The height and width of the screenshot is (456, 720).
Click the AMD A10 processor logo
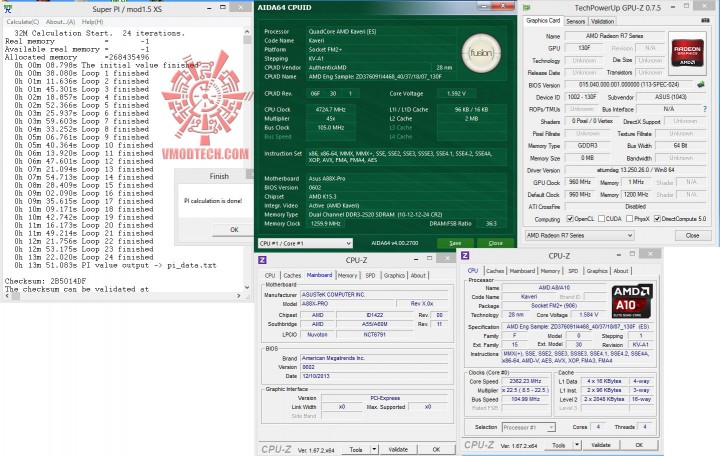point(632,302)
